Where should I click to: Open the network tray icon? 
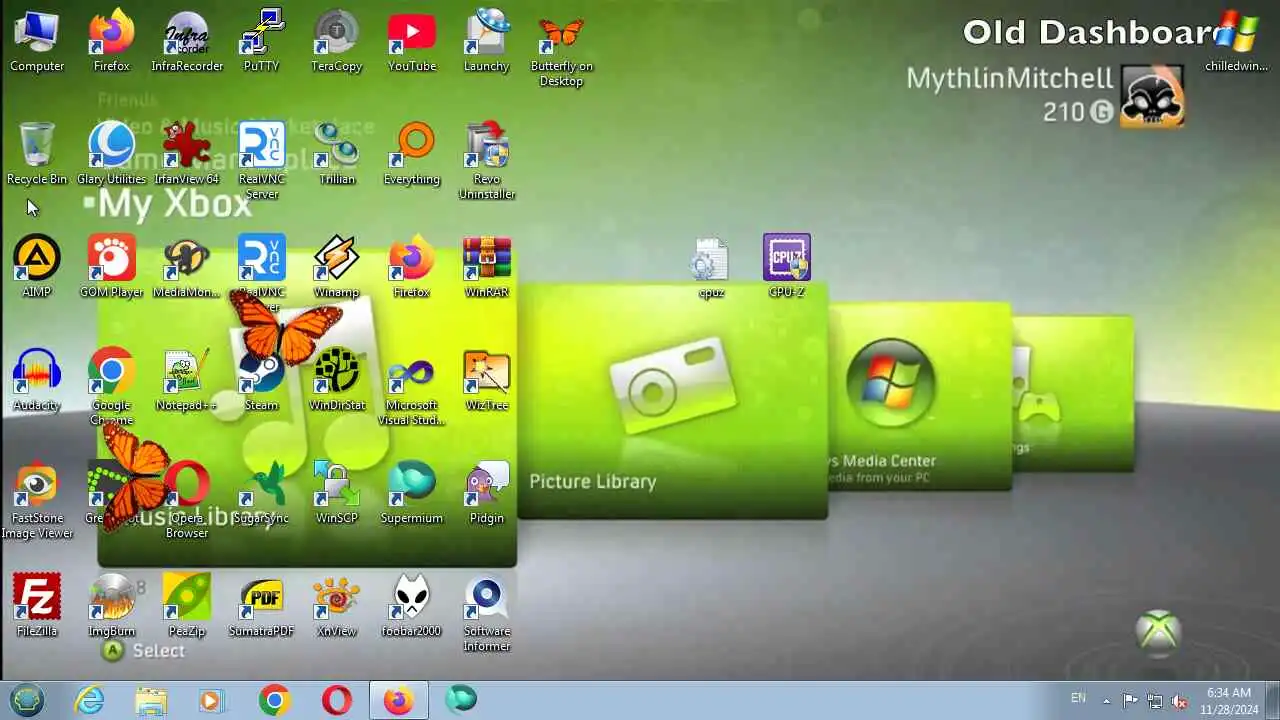(x=1155, y=701)
